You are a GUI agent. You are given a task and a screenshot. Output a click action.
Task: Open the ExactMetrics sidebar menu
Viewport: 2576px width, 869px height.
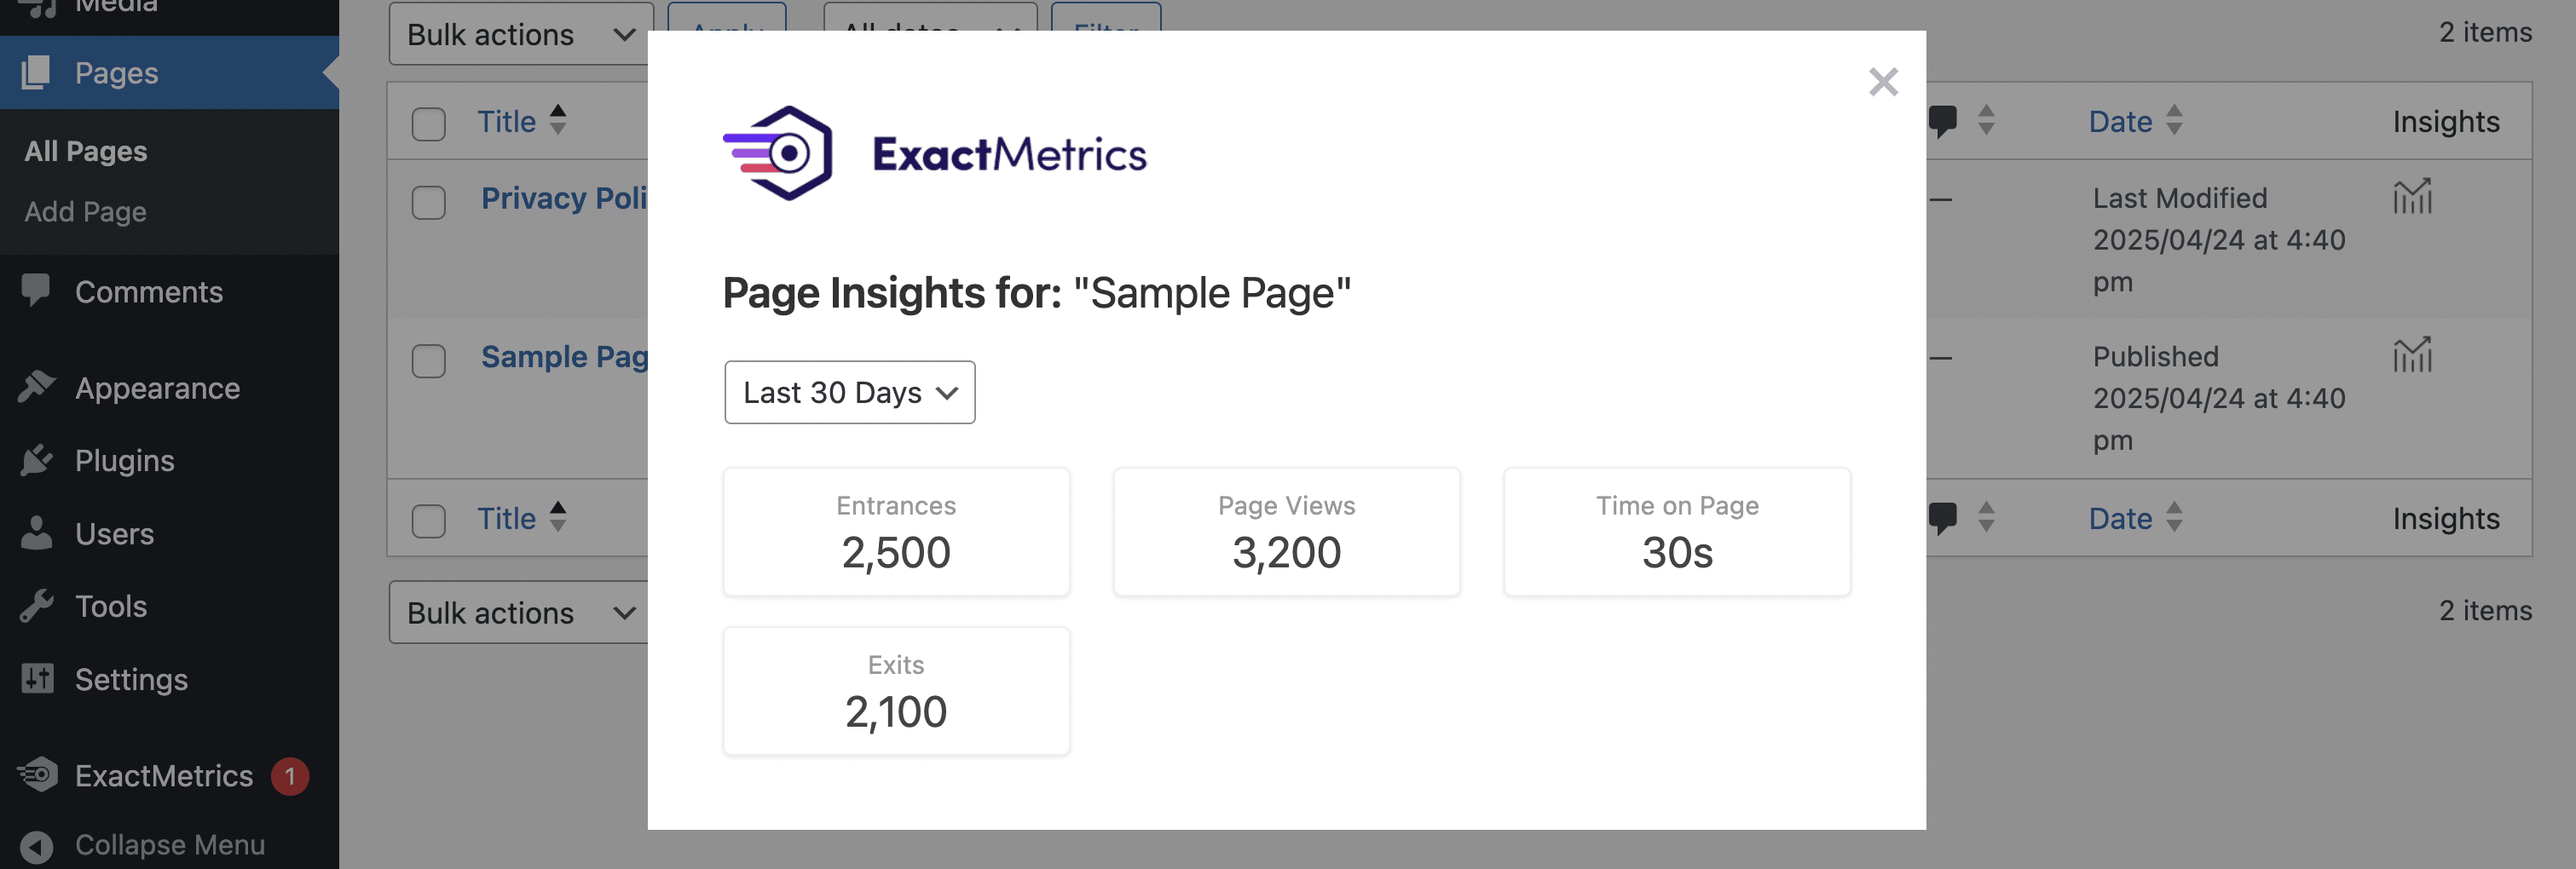point(164,776)
